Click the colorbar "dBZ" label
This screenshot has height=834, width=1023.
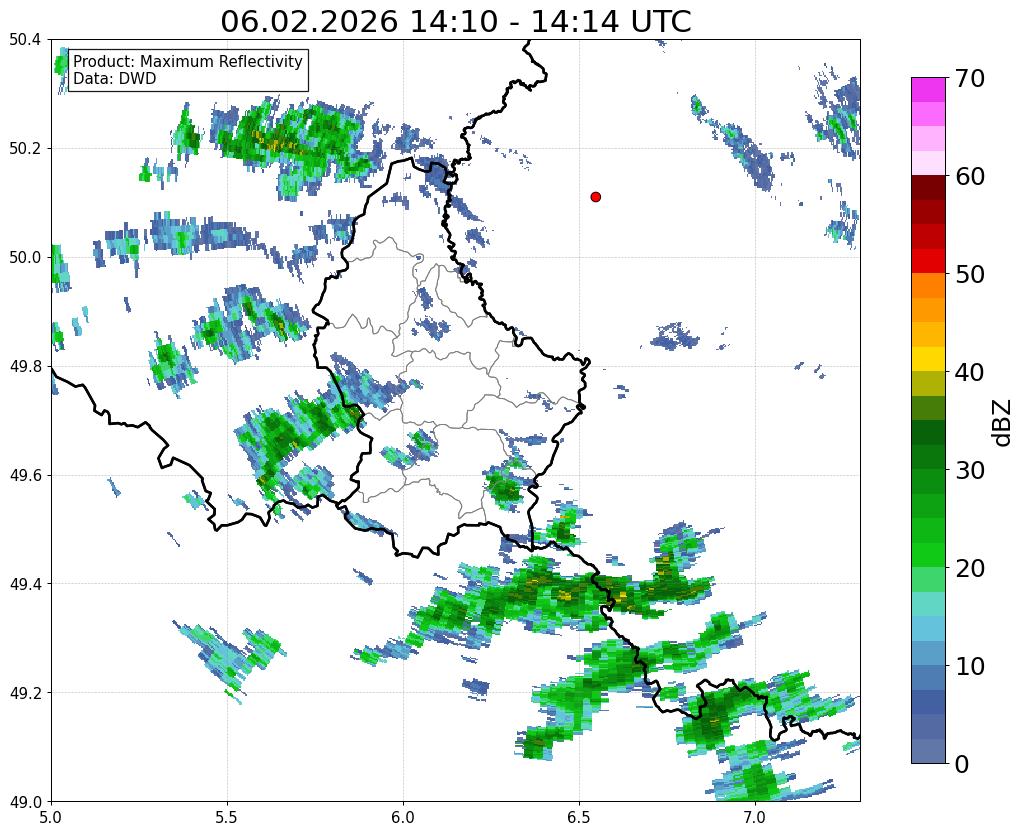(1003, 422)
